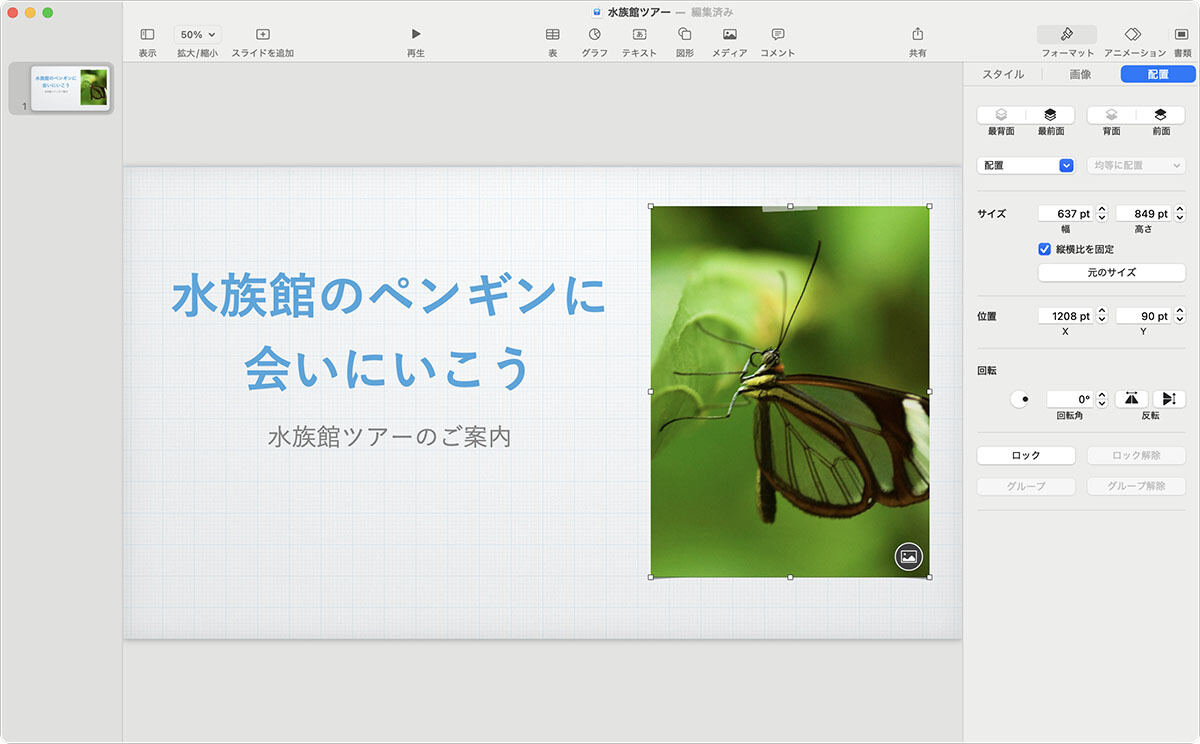This screenshot has height=744, width=1200.
Task: Click the rotation angle dial
Action: tap(1022, 399)
